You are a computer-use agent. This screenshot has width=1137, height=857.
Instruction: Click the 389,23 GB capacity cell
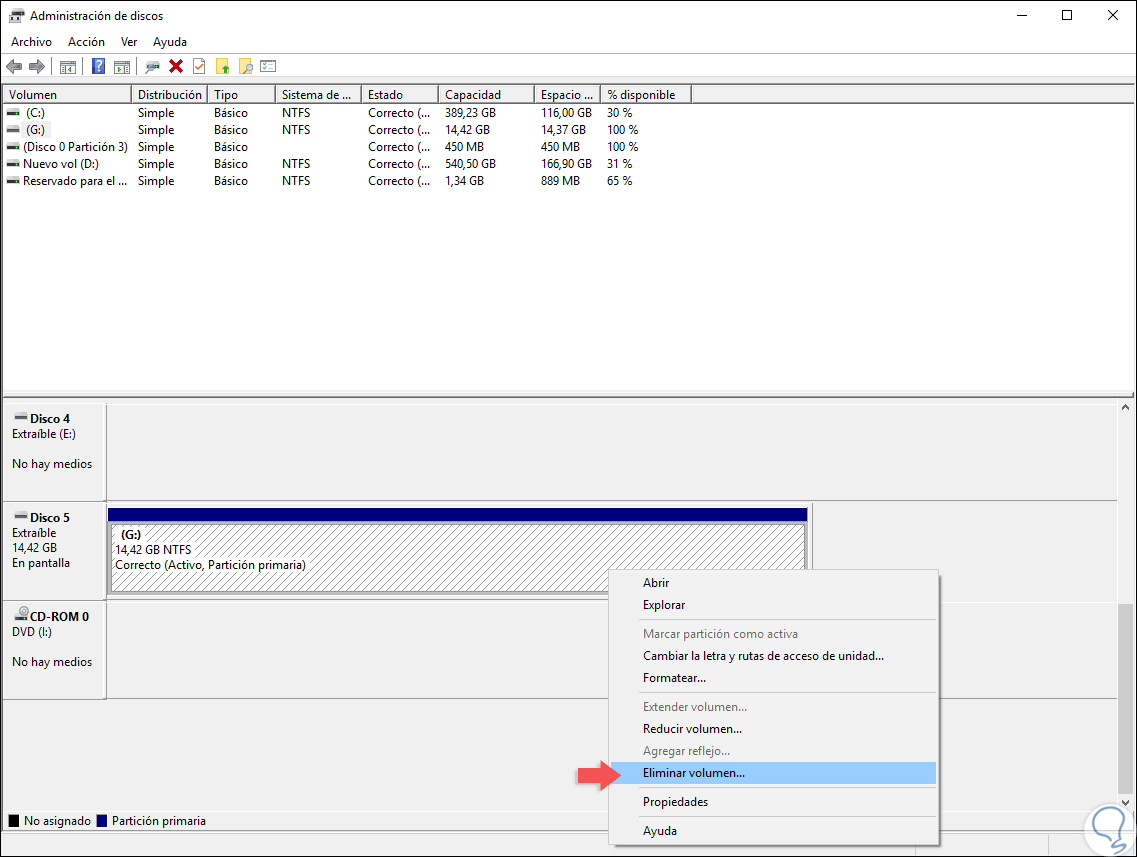(x=471, y=113)
